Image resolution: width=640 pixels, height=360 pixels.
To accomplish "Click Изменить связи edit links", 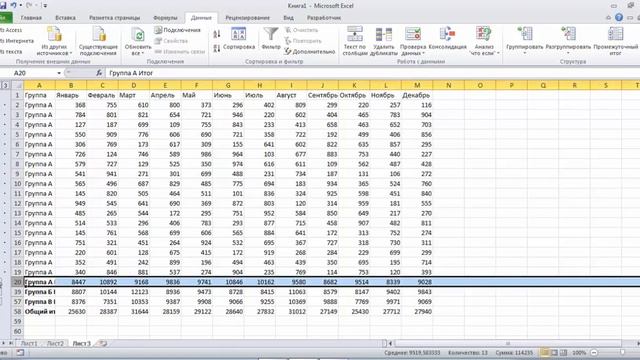I will (180, 51).
